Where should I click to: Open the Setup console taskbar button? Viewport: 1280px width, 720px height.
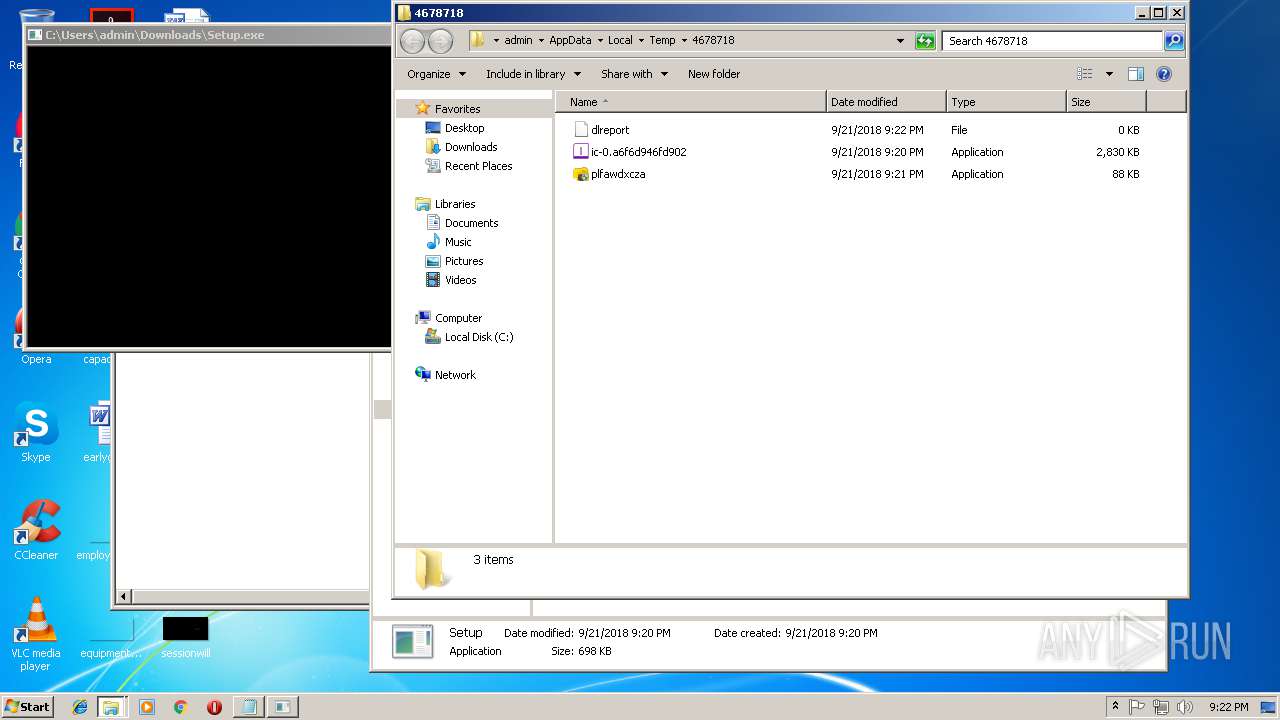coord(282,707)
